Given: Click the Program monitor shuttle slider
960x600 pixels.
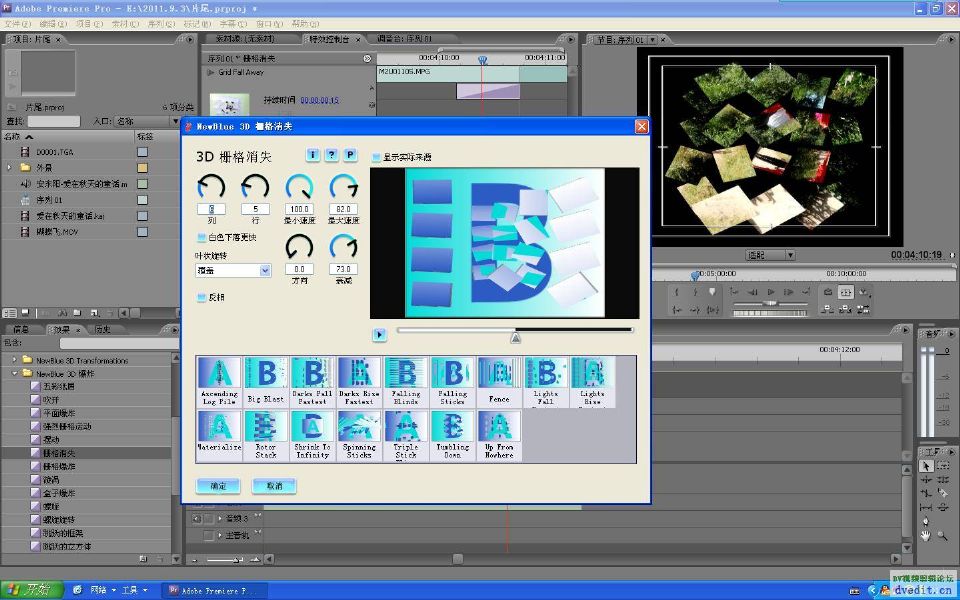Looking at the screenshot, I should (770, 304).
